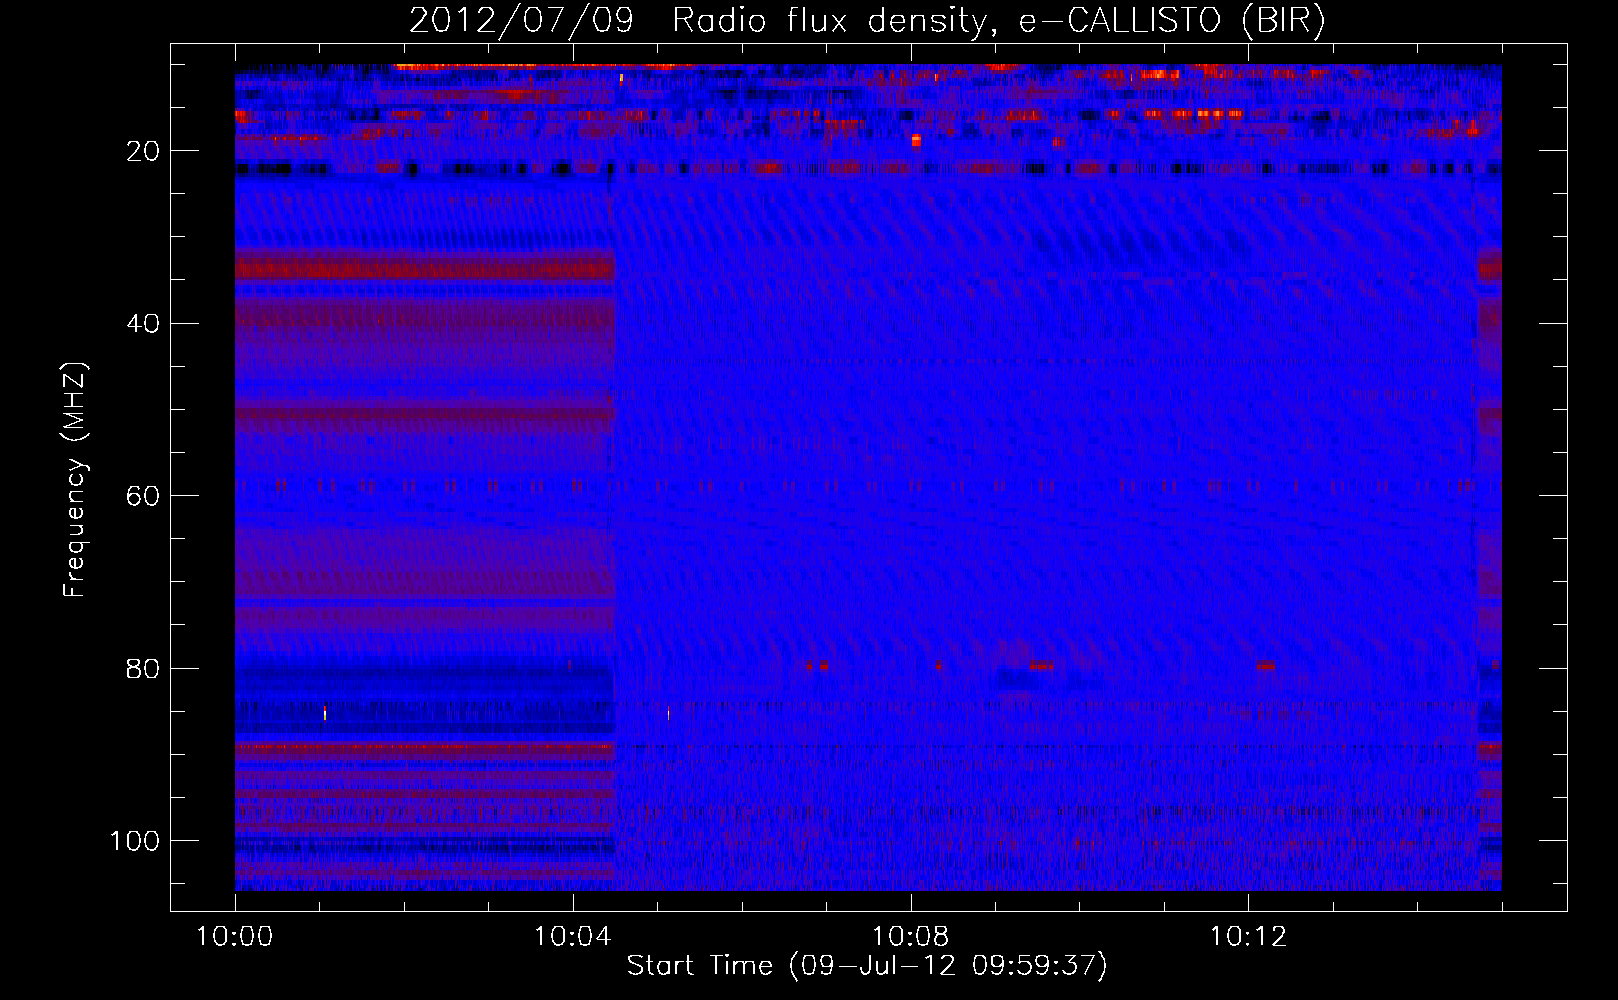Click the 60 MHz frequency tick label
The width and height of the screenshot is (1618, 1000).
[x=143, y=497]
